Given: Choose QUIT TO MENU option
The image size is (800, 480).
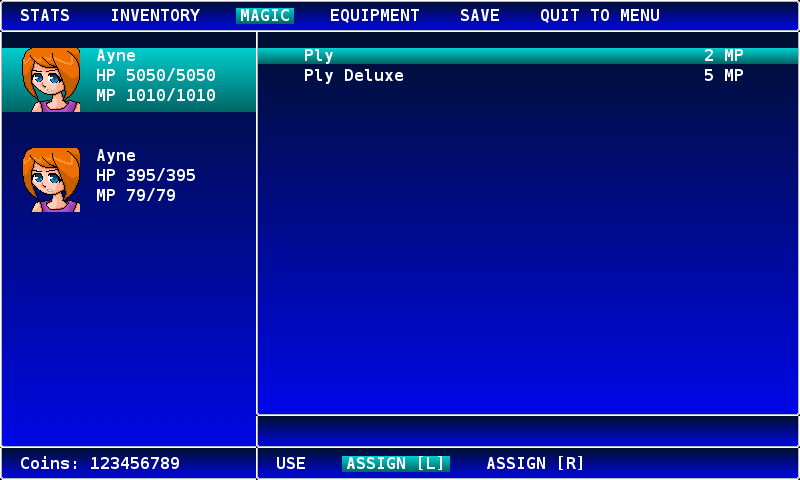Looking at the screenshot, I should [600, 16].
